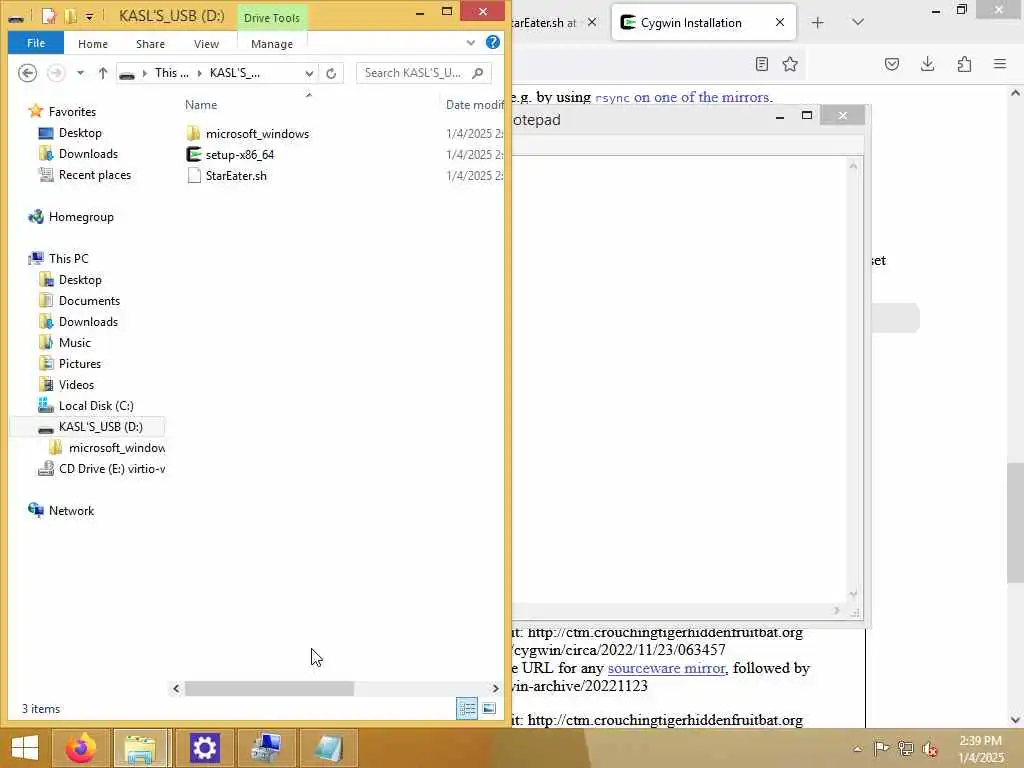Expand the Explorer ribbon chevron
The image size is (1024, 768).
pyautogui.click(x=471, y=43)
